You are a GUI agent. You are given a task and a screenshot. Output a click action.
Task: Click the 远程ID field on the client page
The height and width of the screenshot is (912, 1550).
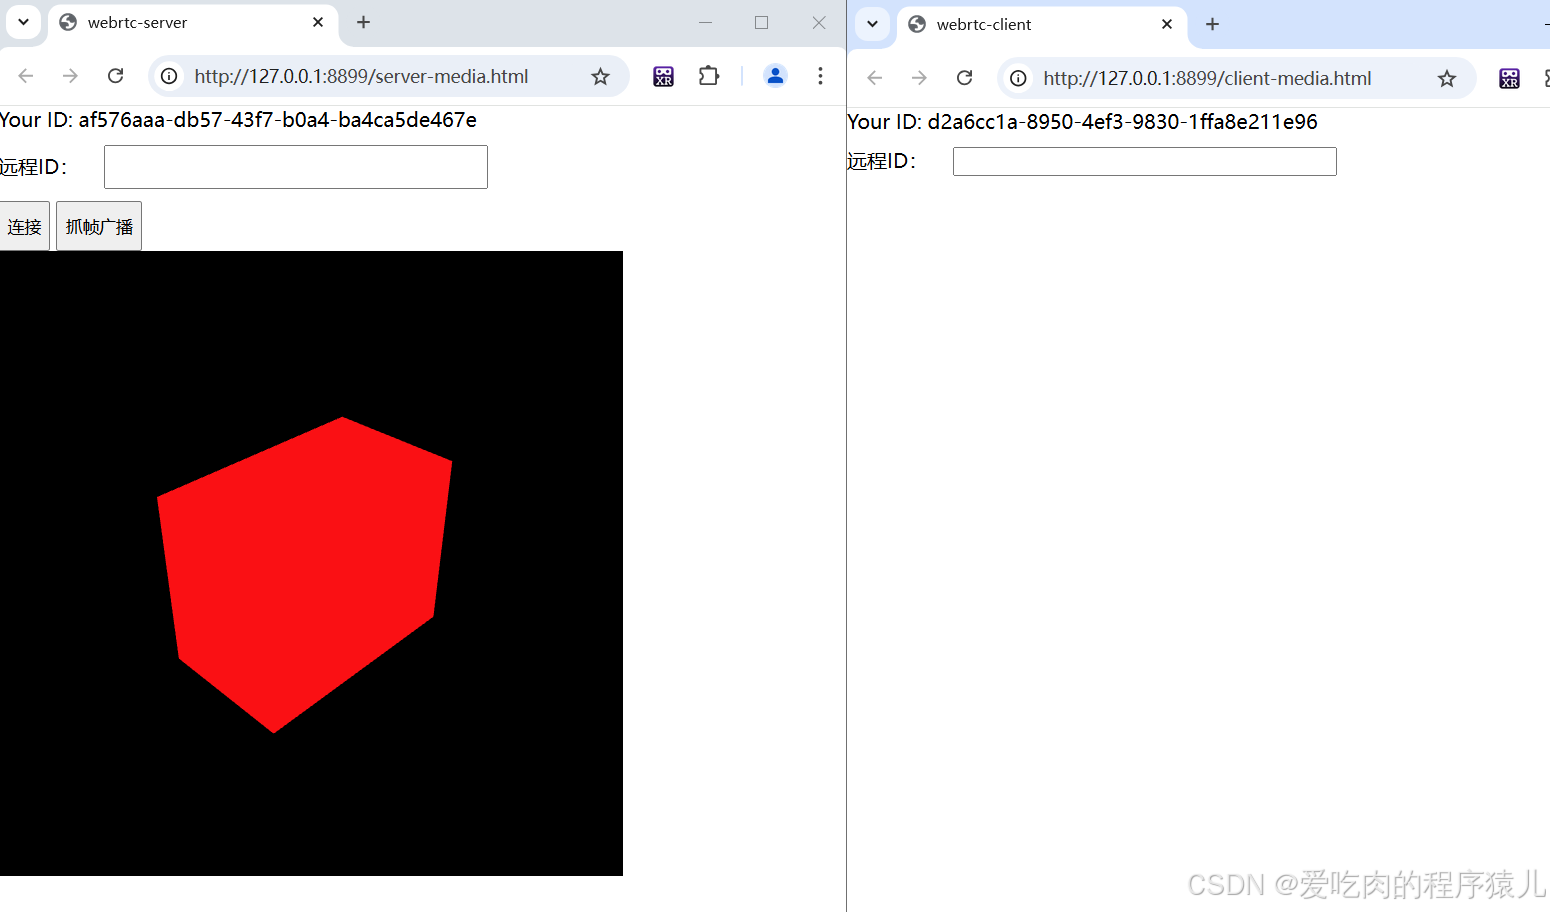pos(1145,161)
